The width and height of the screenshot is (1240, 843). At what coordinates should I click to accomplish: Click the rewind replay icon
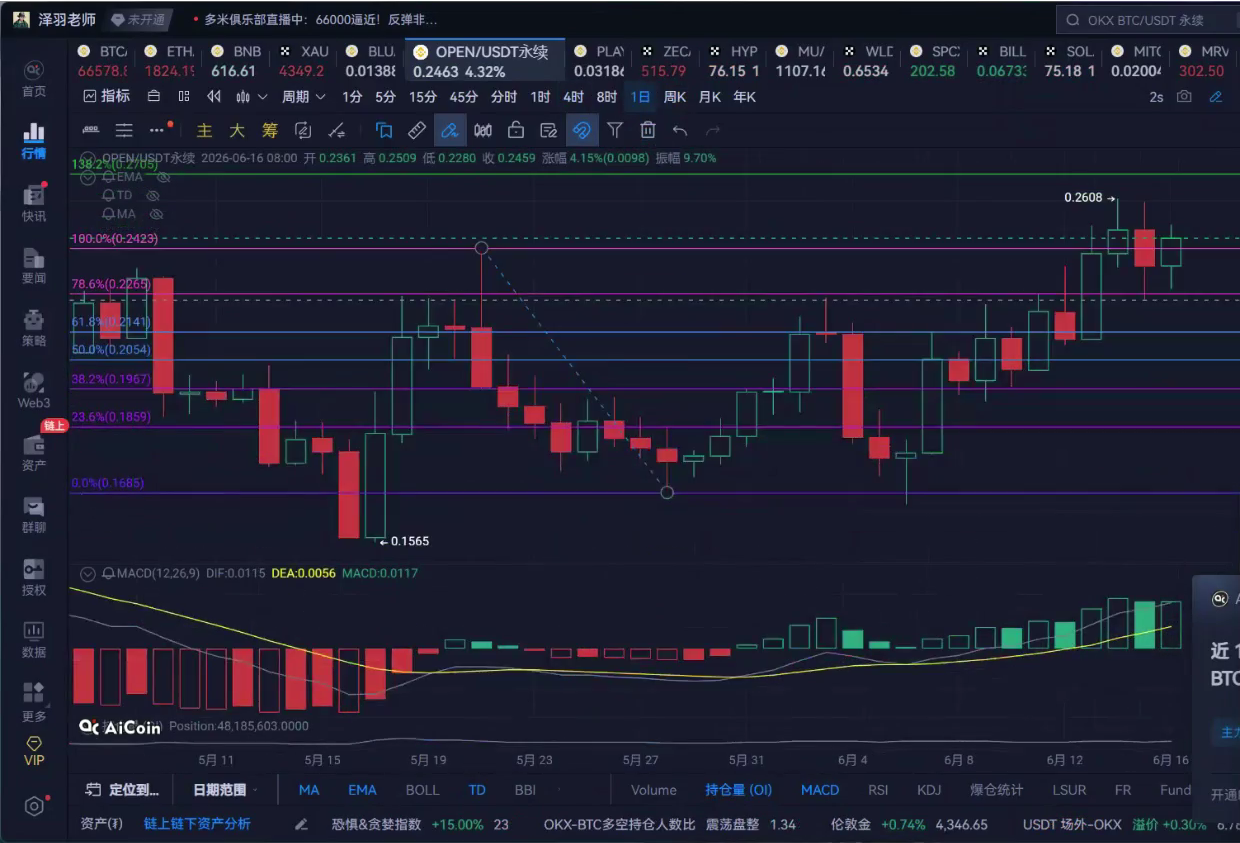pyautogui.click(x=213, y=97)
